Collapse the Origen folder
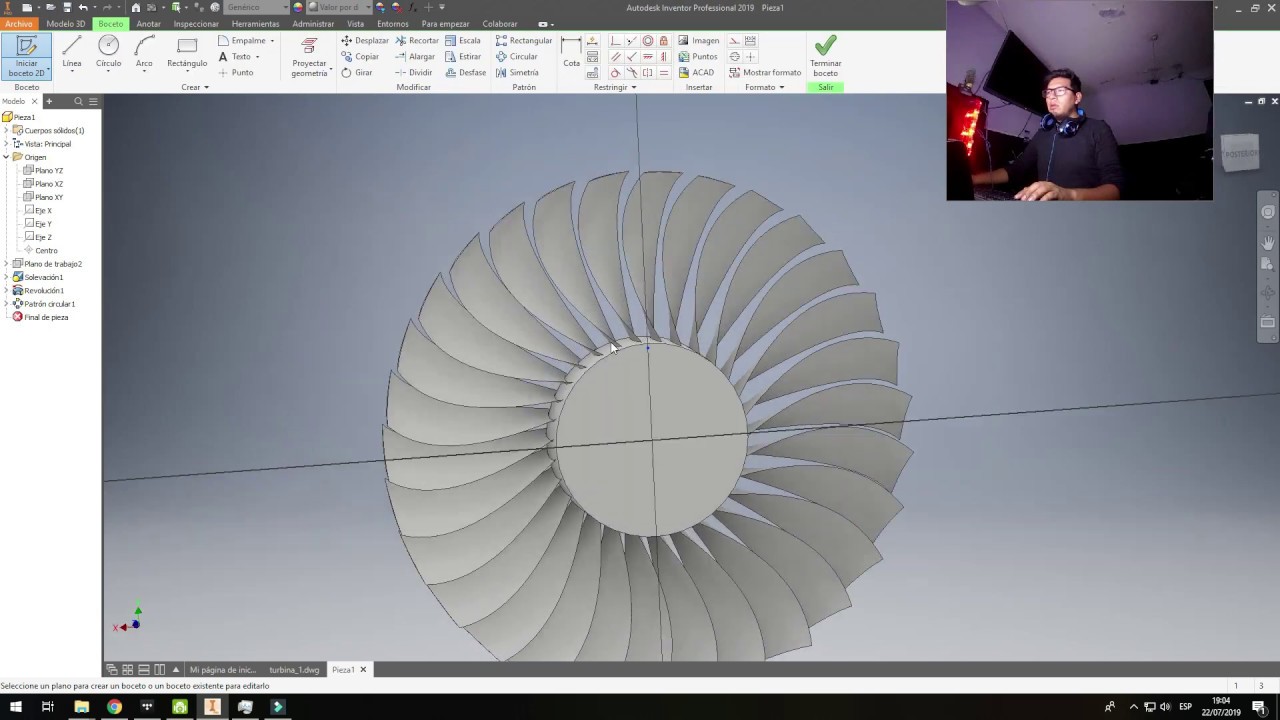Viewport: 1280px width, 720px height. [x=6, y=157]
